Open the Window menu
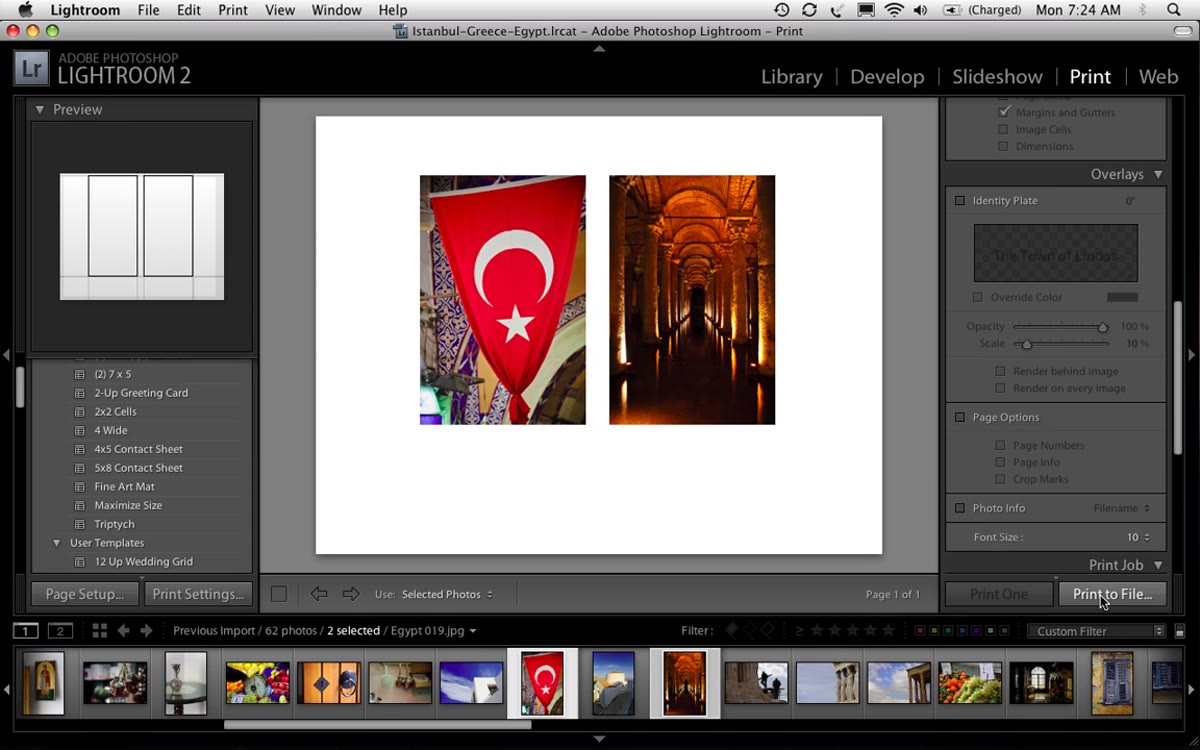This screenshot has height=750, width=1200. pyautogui.click(x=336, y=10)
